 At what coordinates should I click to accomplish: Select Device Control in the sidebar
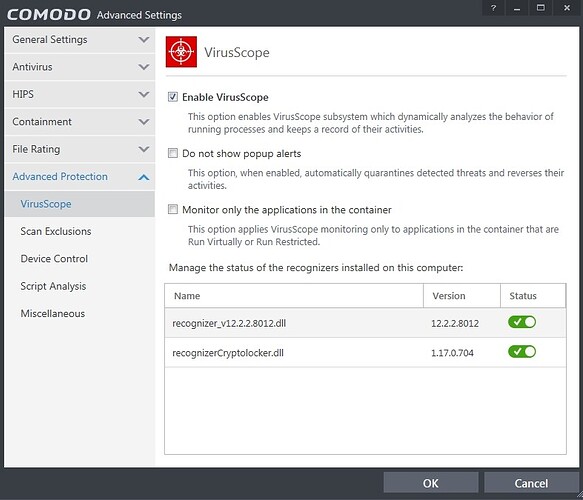tap(54, 259)
